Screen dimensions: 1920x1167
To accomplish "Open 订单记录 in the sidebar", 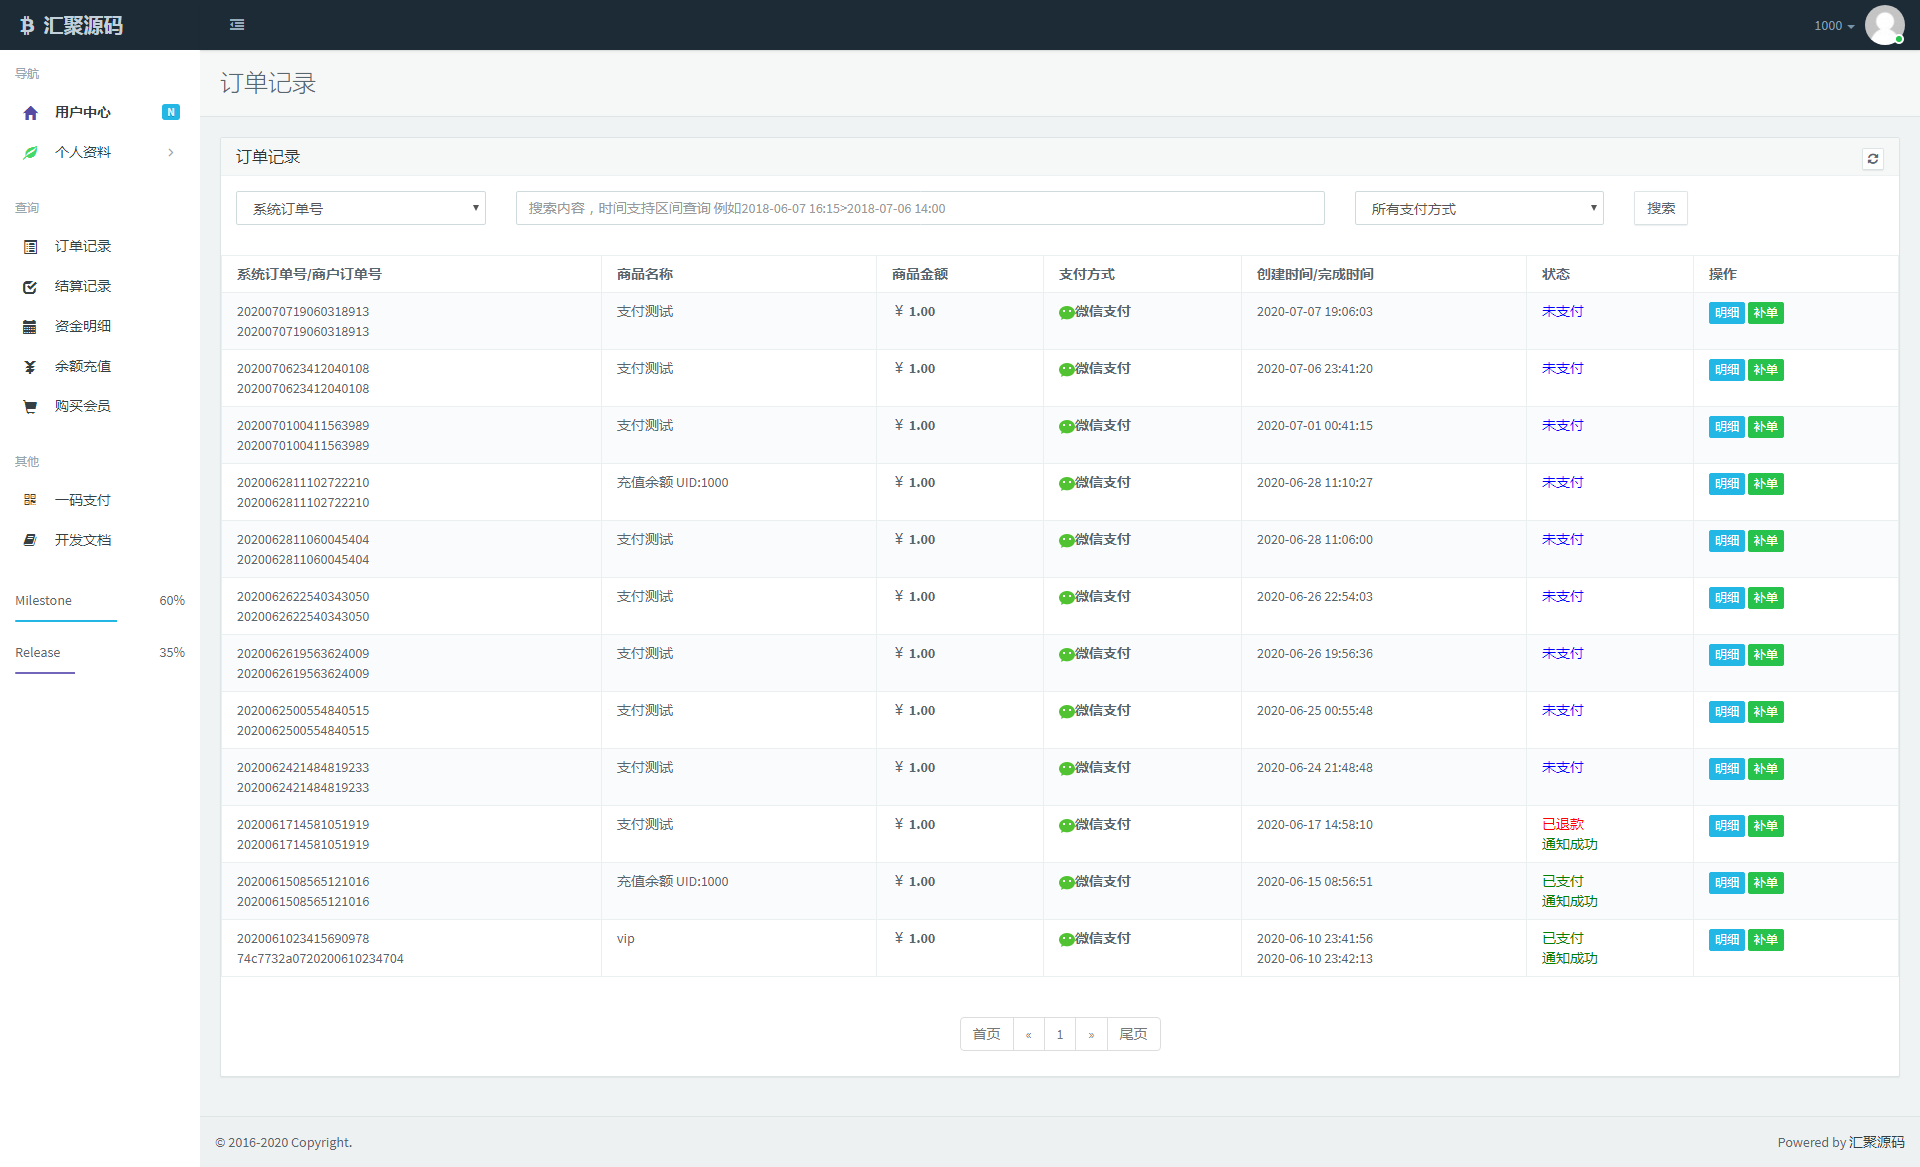I will tap(82, 246).
